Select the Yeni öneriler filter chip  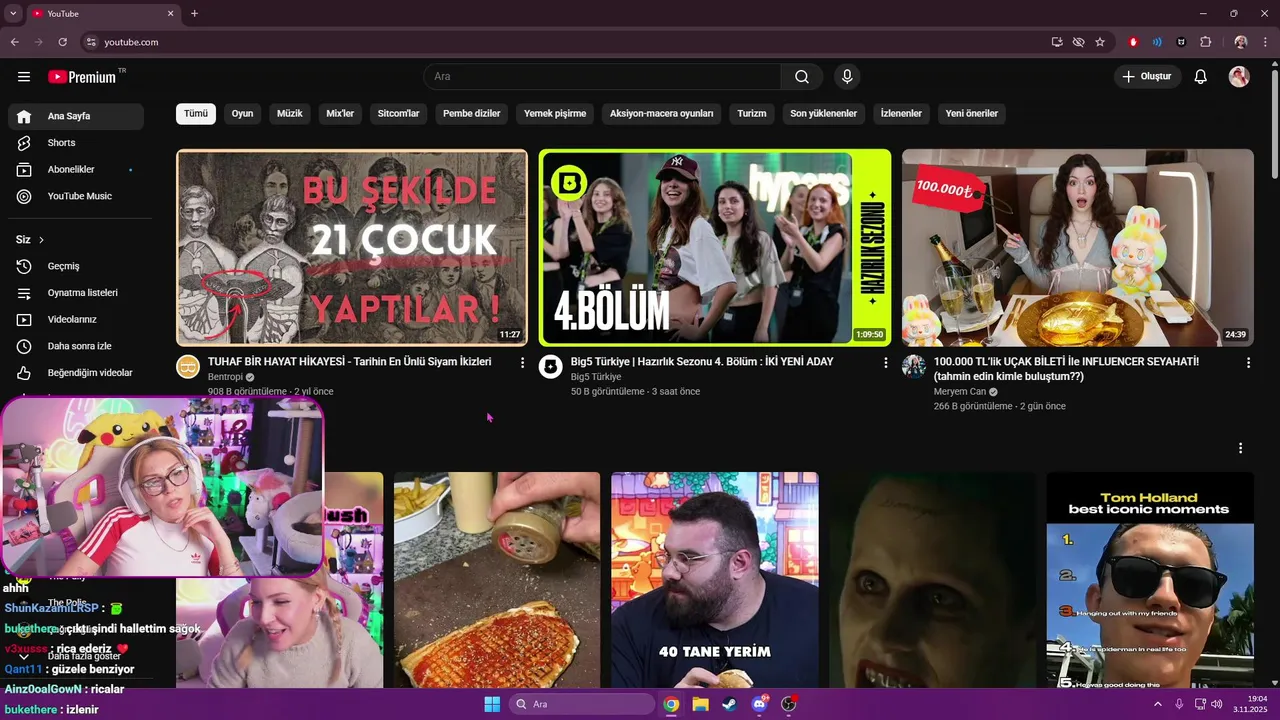972,114
